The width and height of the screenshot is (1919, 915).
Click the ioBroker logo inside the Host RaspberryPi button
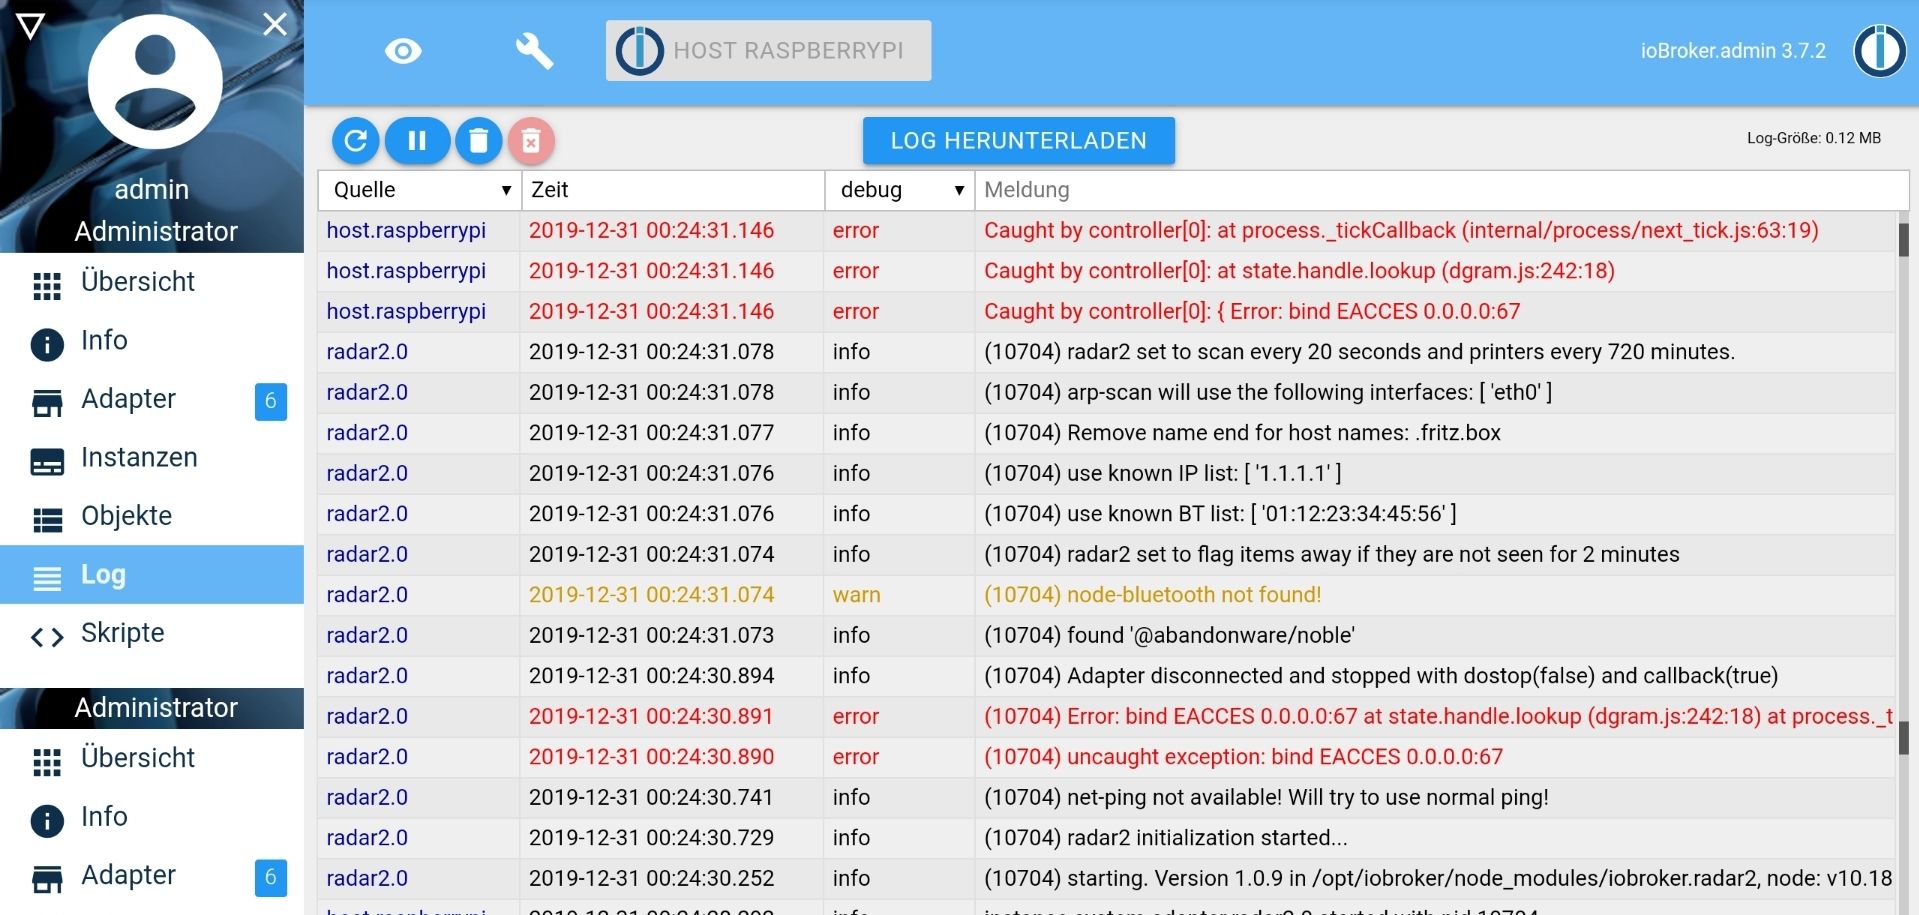pyautogui.click(x=640, y=51)
